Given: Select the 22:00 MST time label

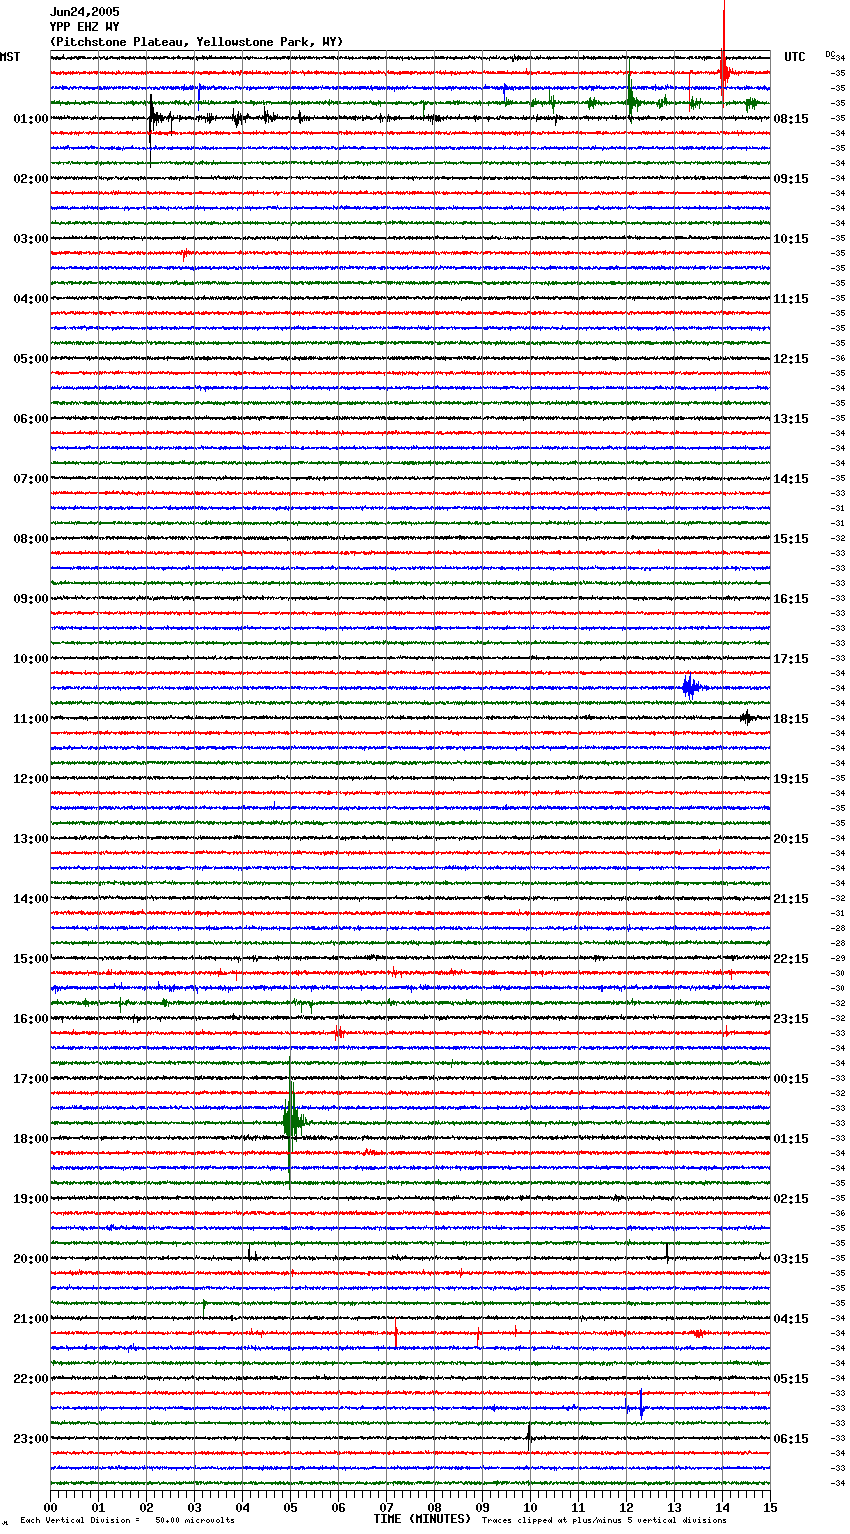Looking at the screenshot, I should tap(31, 1379).
